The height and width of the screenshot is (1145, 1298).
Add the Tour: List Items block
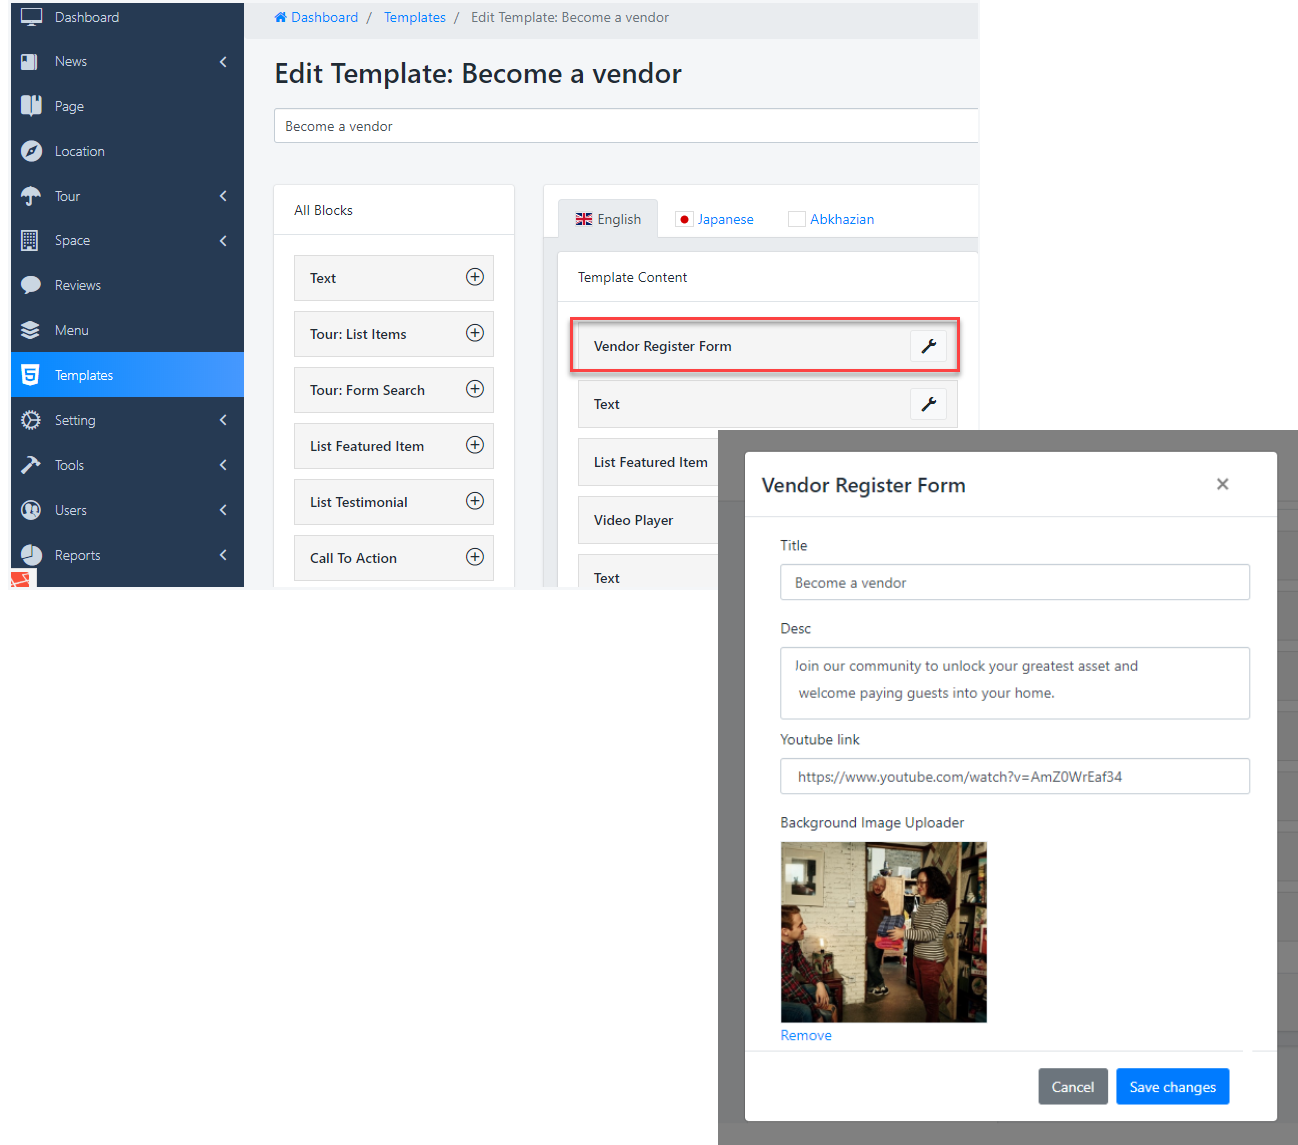click(x=475, y=333)
